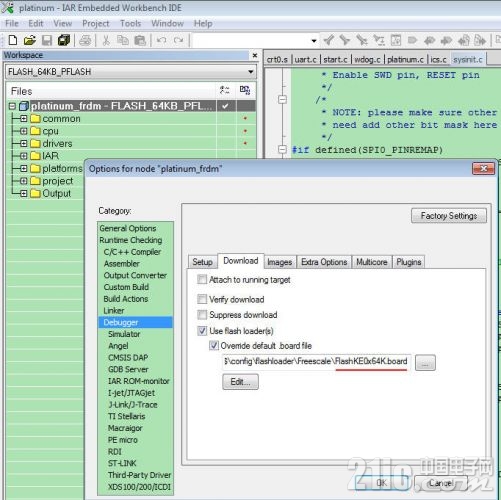Click the Undo toolbar icon
Viewport: 501px width, 500px height.
[x=162, y=40]
